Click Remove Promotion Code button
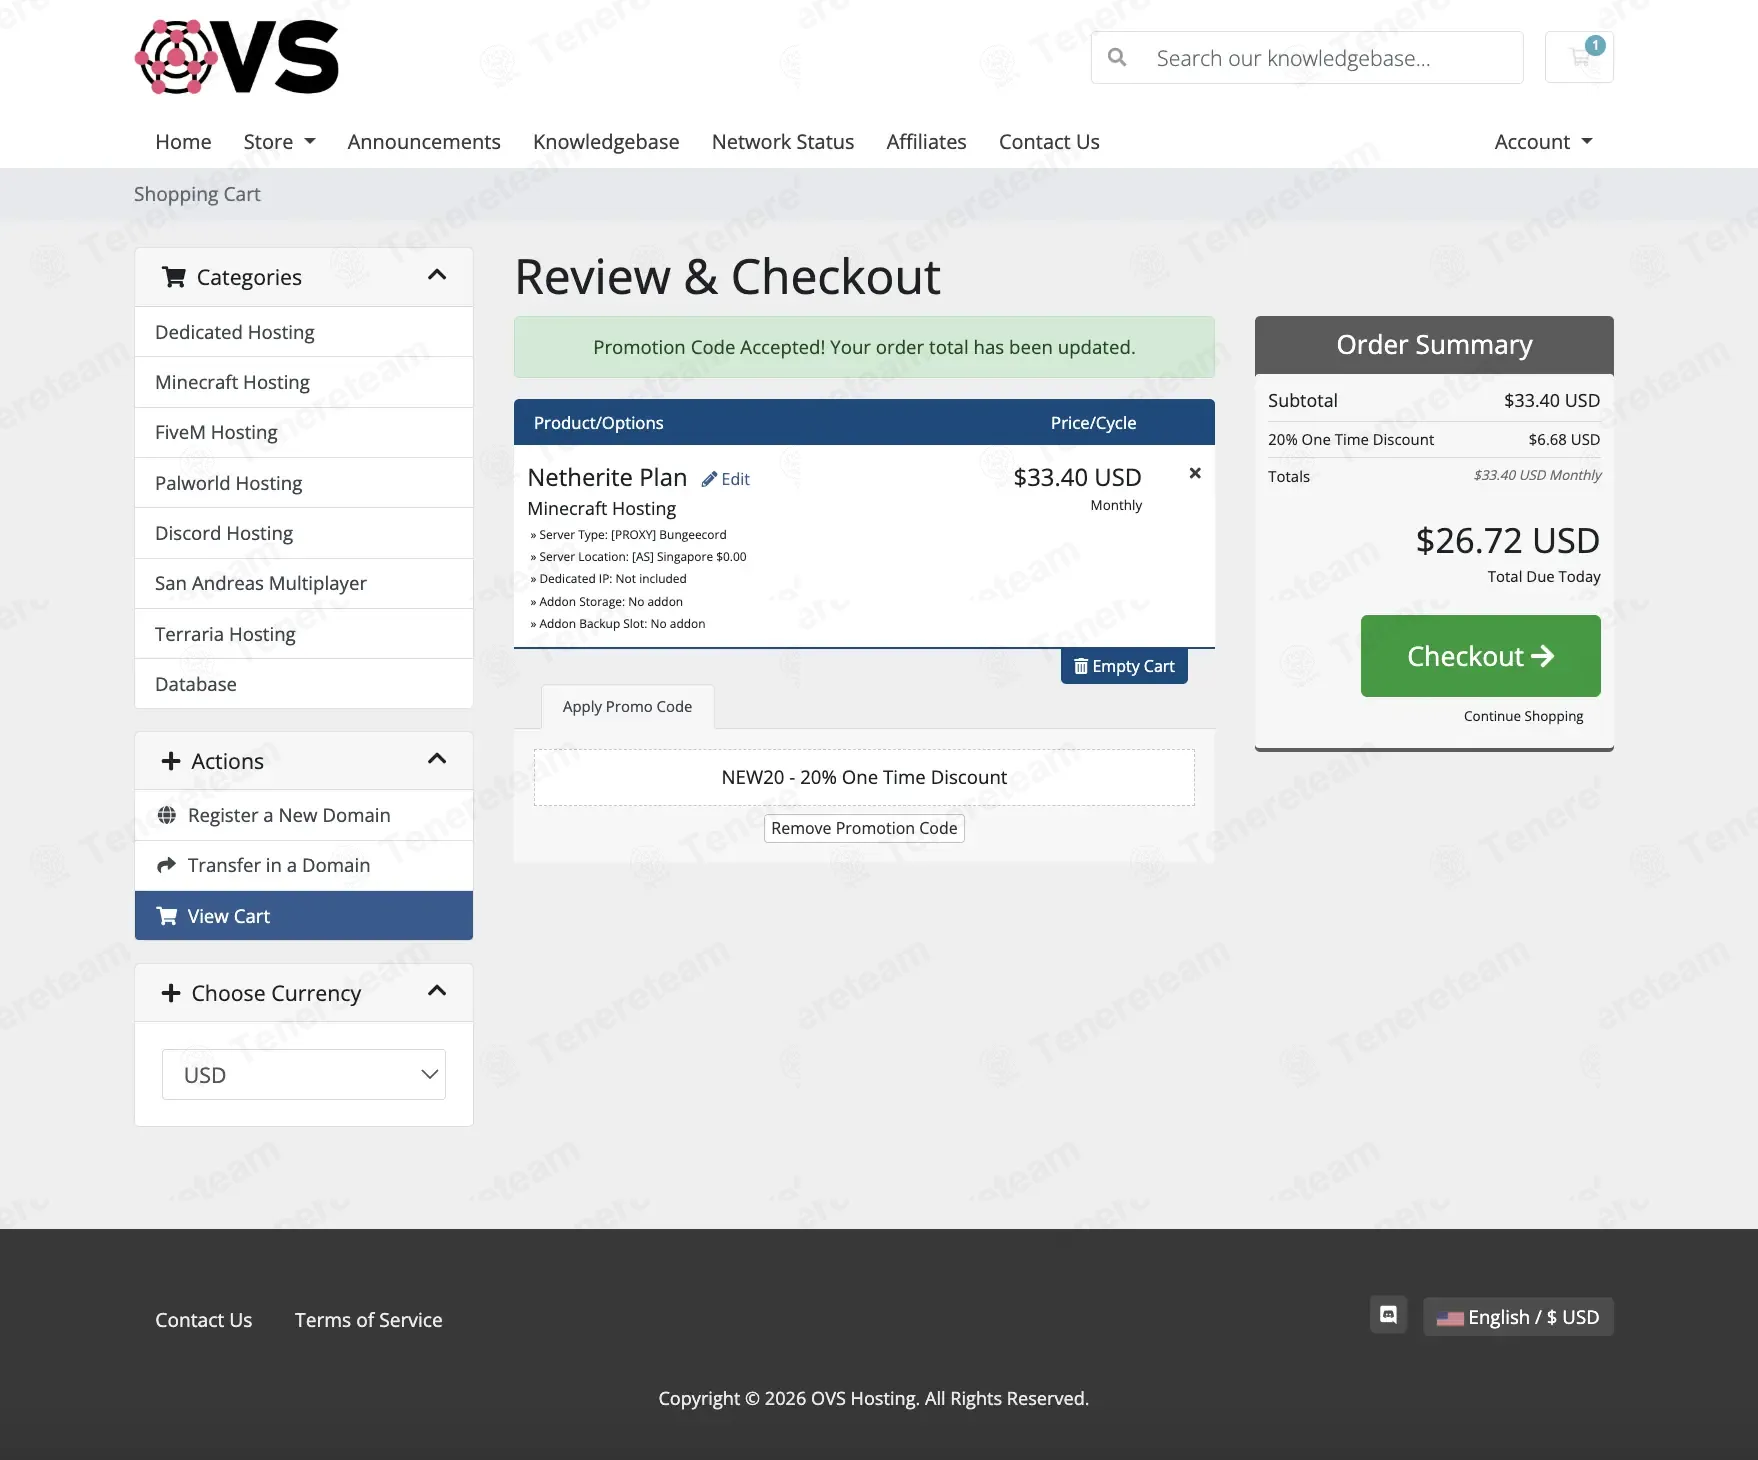Image resolution: width=1758 pixels, height=1460 pixels. point(864,828)
